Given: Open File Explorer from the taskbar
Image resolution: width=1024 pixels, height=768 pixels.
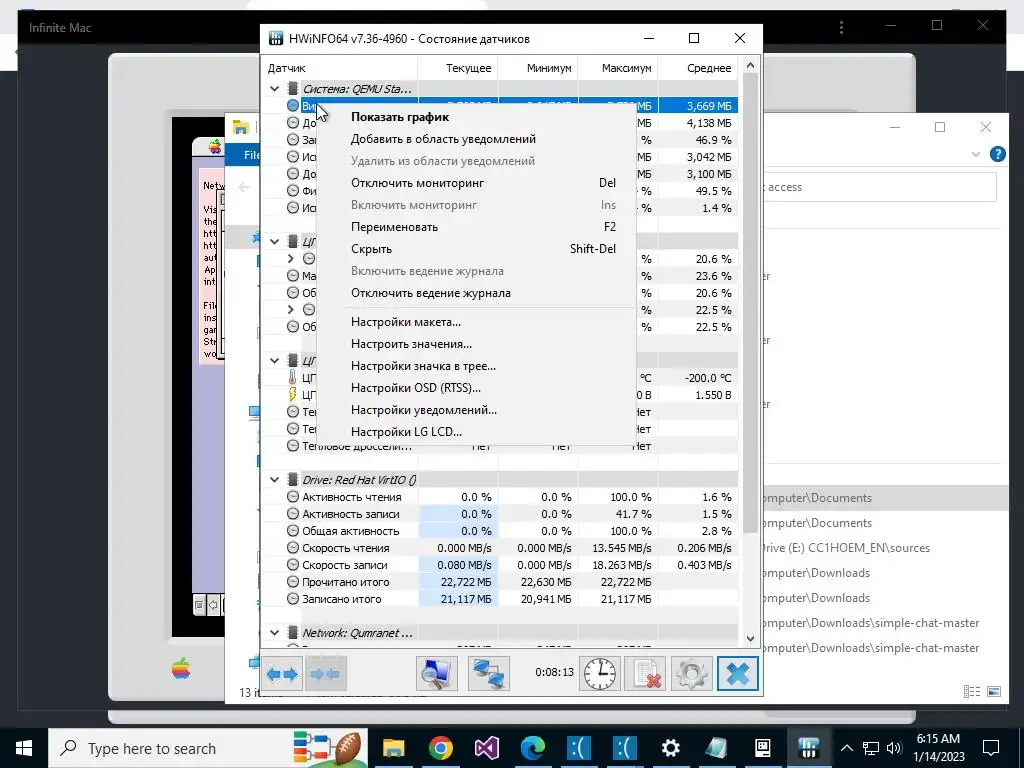Looking at the screenshot, I should (394, 748).
